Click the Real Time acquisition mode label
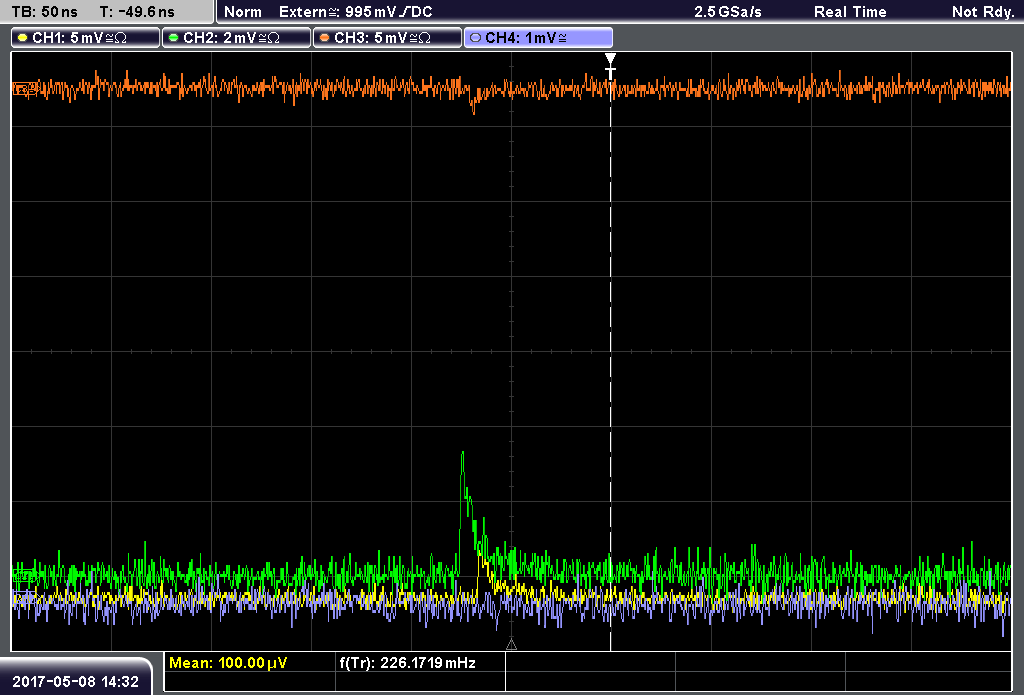The height and width of the screenshot is (695, 1024). [x=850, y=12]
